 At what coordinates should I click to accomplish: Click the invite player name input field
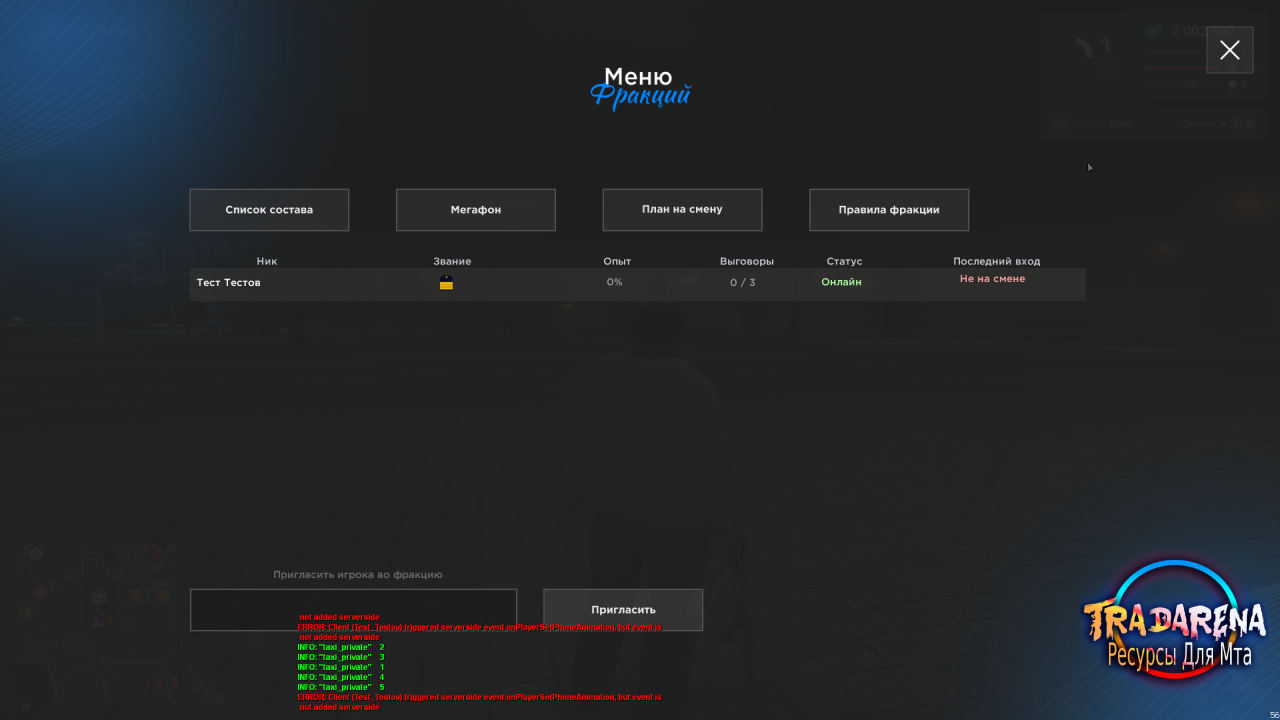pos(354,610)
